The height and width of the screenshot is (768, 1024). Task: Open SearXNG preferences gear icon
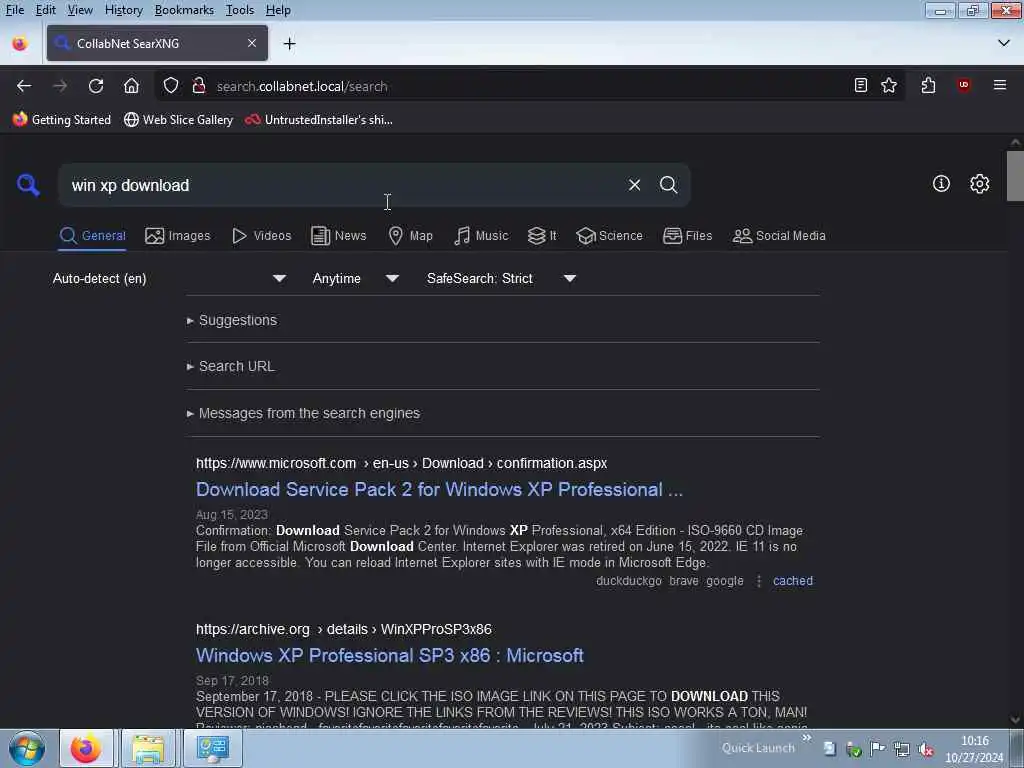coord(979,184)
